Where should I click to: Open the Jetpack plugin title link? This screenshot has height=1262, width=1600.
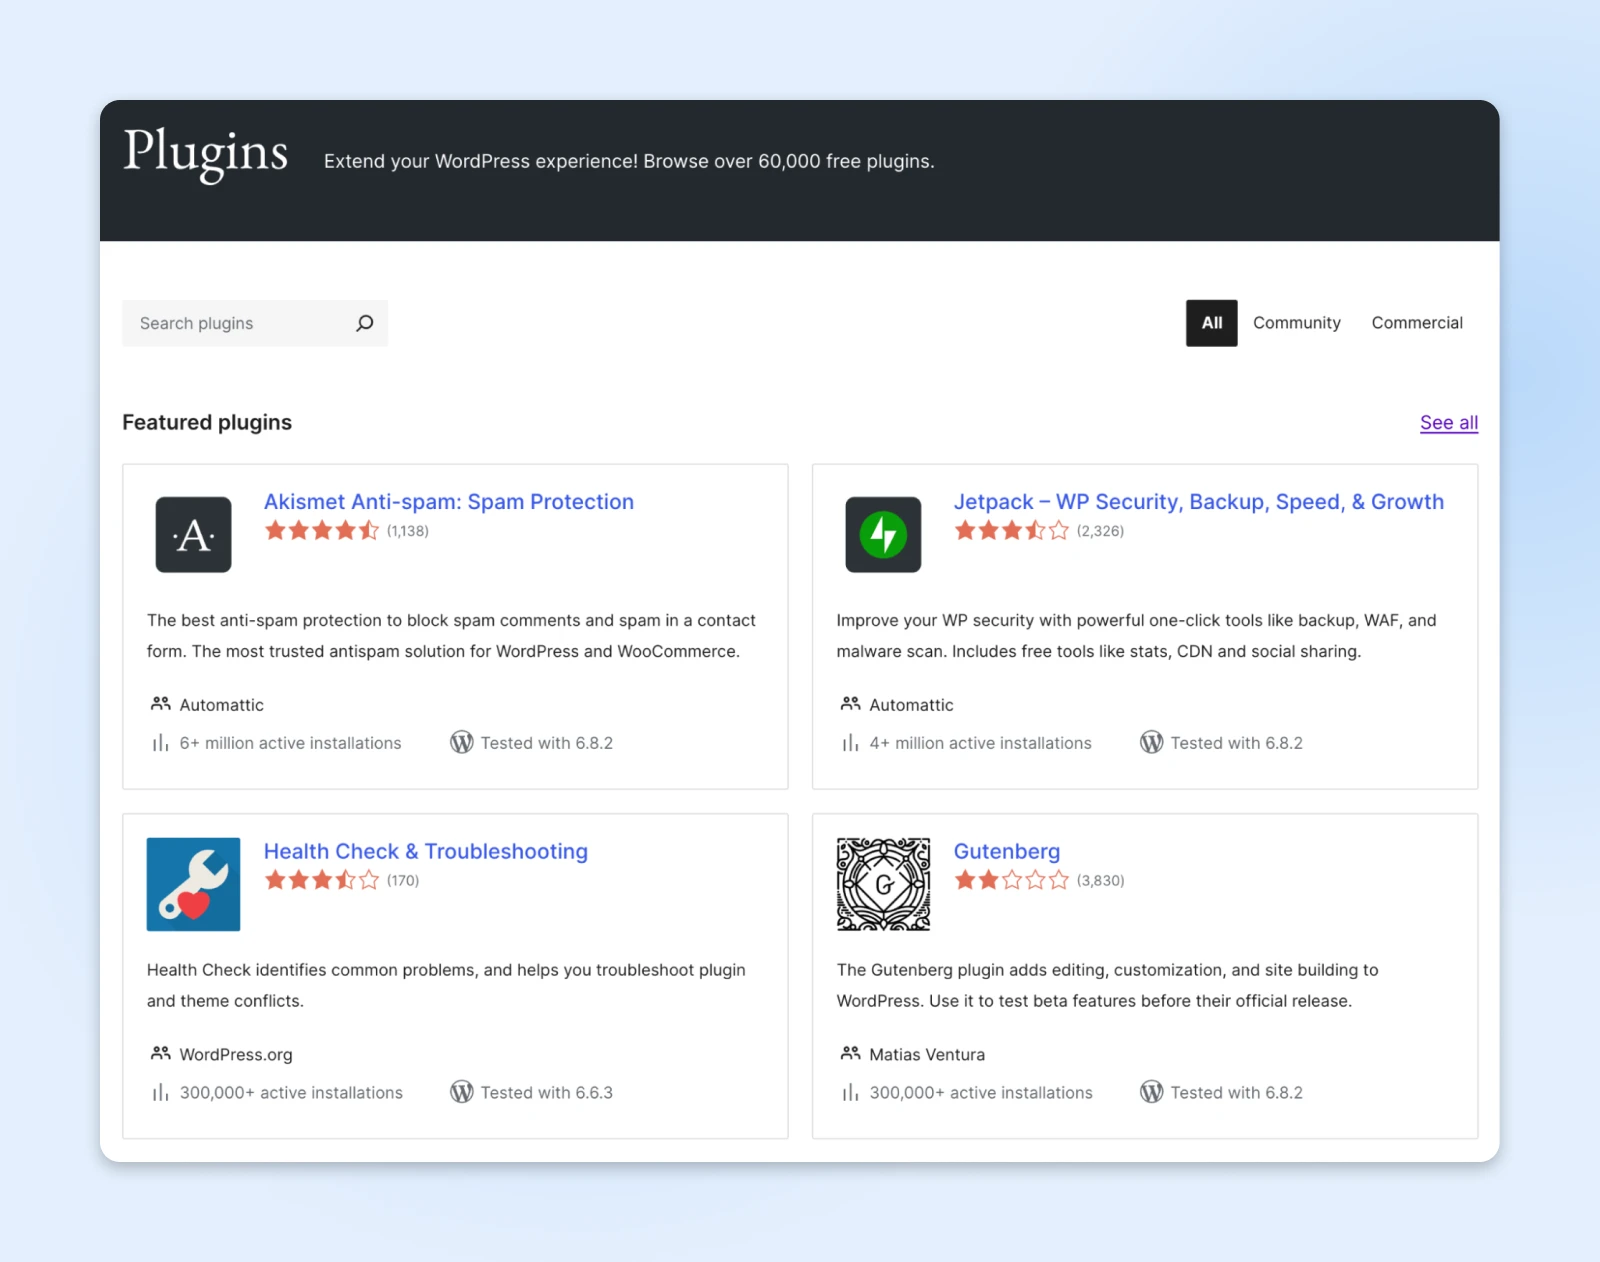(1198, 501)
